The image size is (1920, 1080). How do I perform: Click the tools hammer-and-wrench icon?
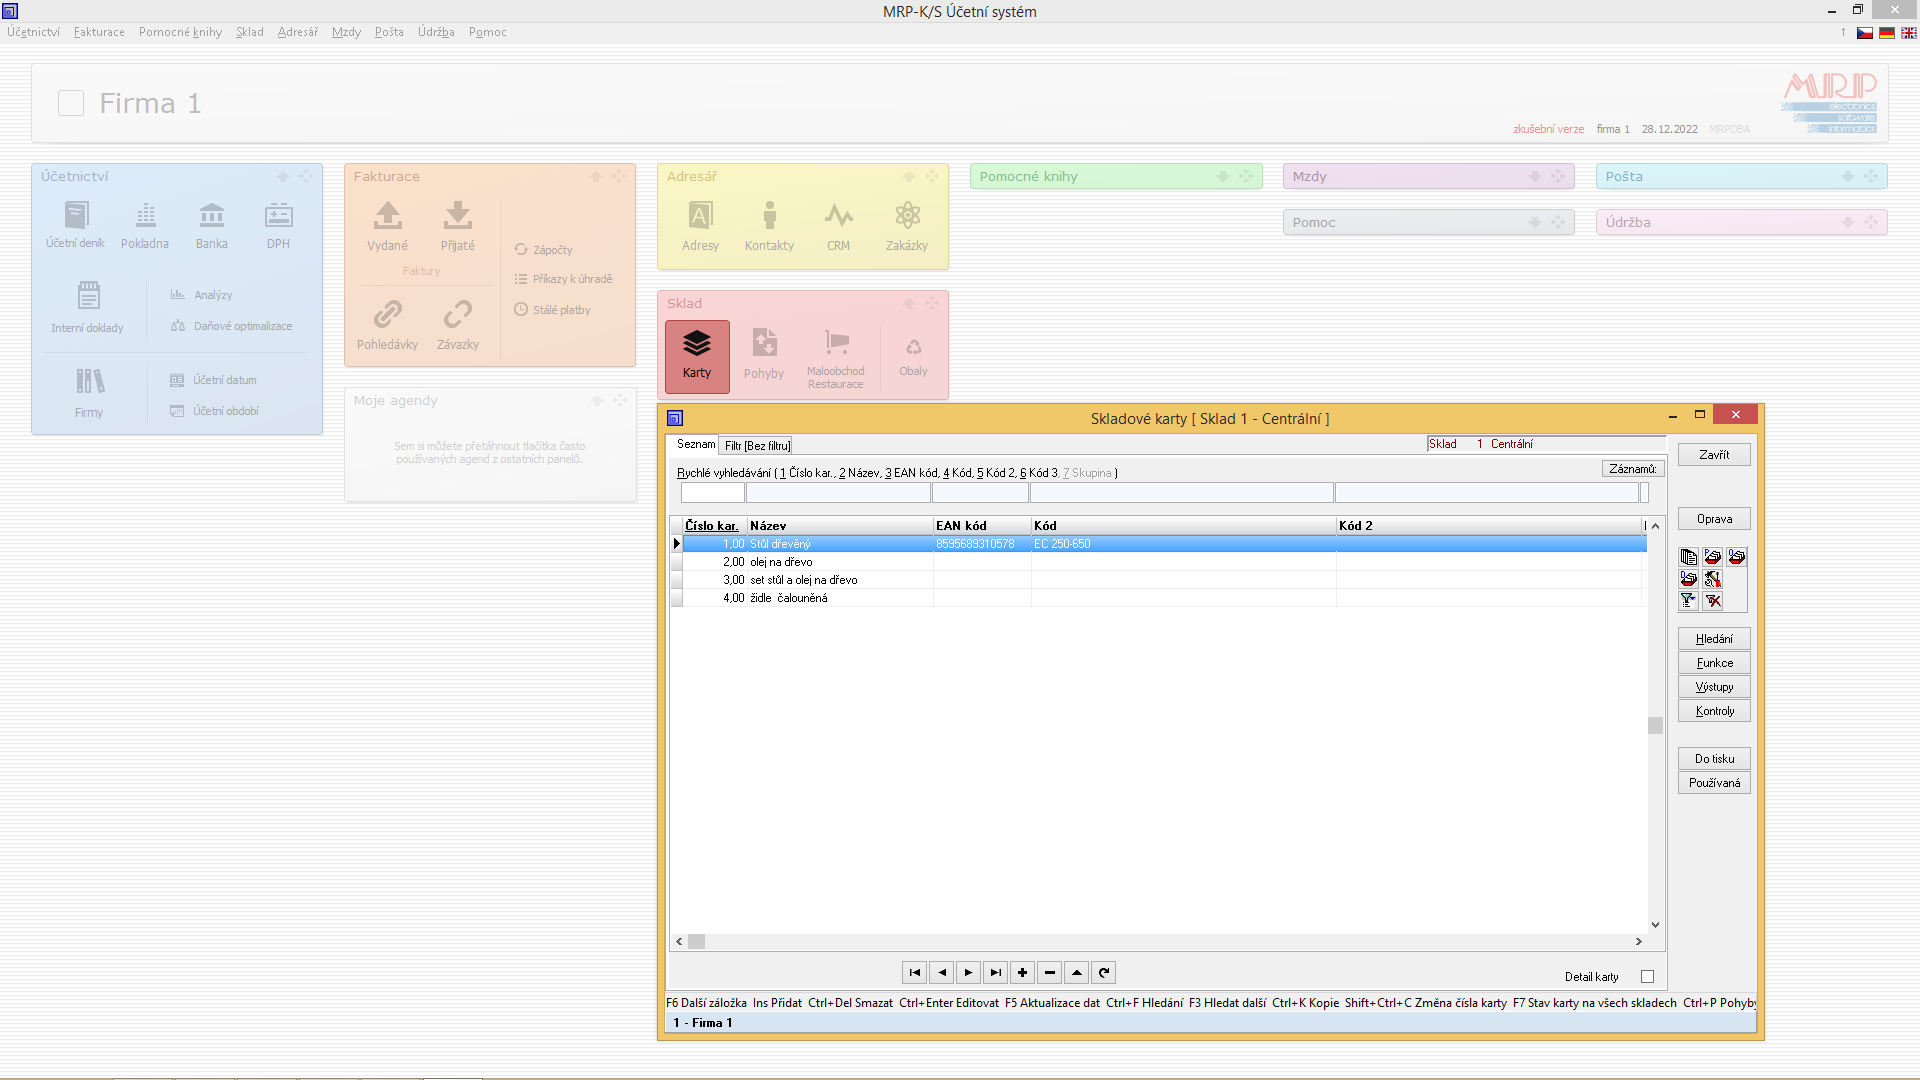click(x=1713, y=579)
